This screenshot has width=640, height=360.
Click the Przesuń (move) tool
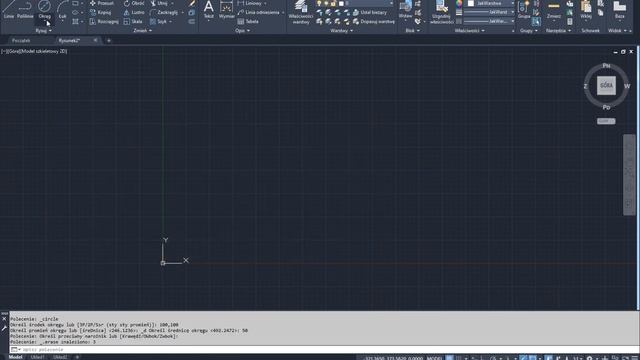(102, 3)
